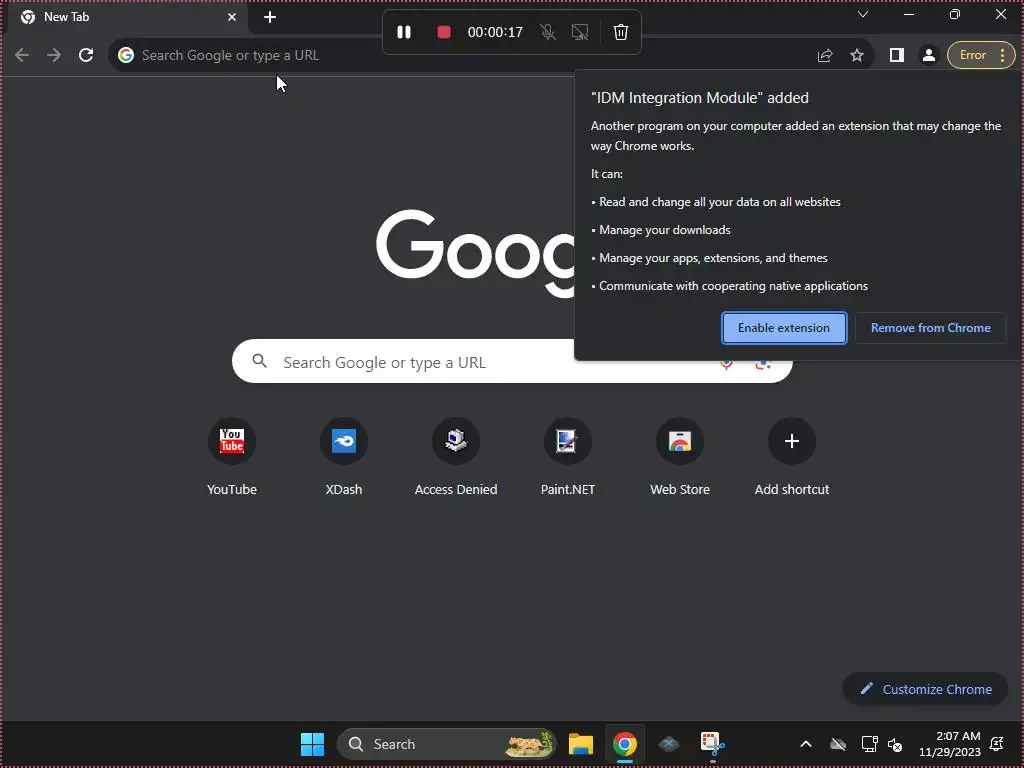The height and width of the screenshot is (768, 1024).
Task: Click the taskbar Search box
Action: 447,744
